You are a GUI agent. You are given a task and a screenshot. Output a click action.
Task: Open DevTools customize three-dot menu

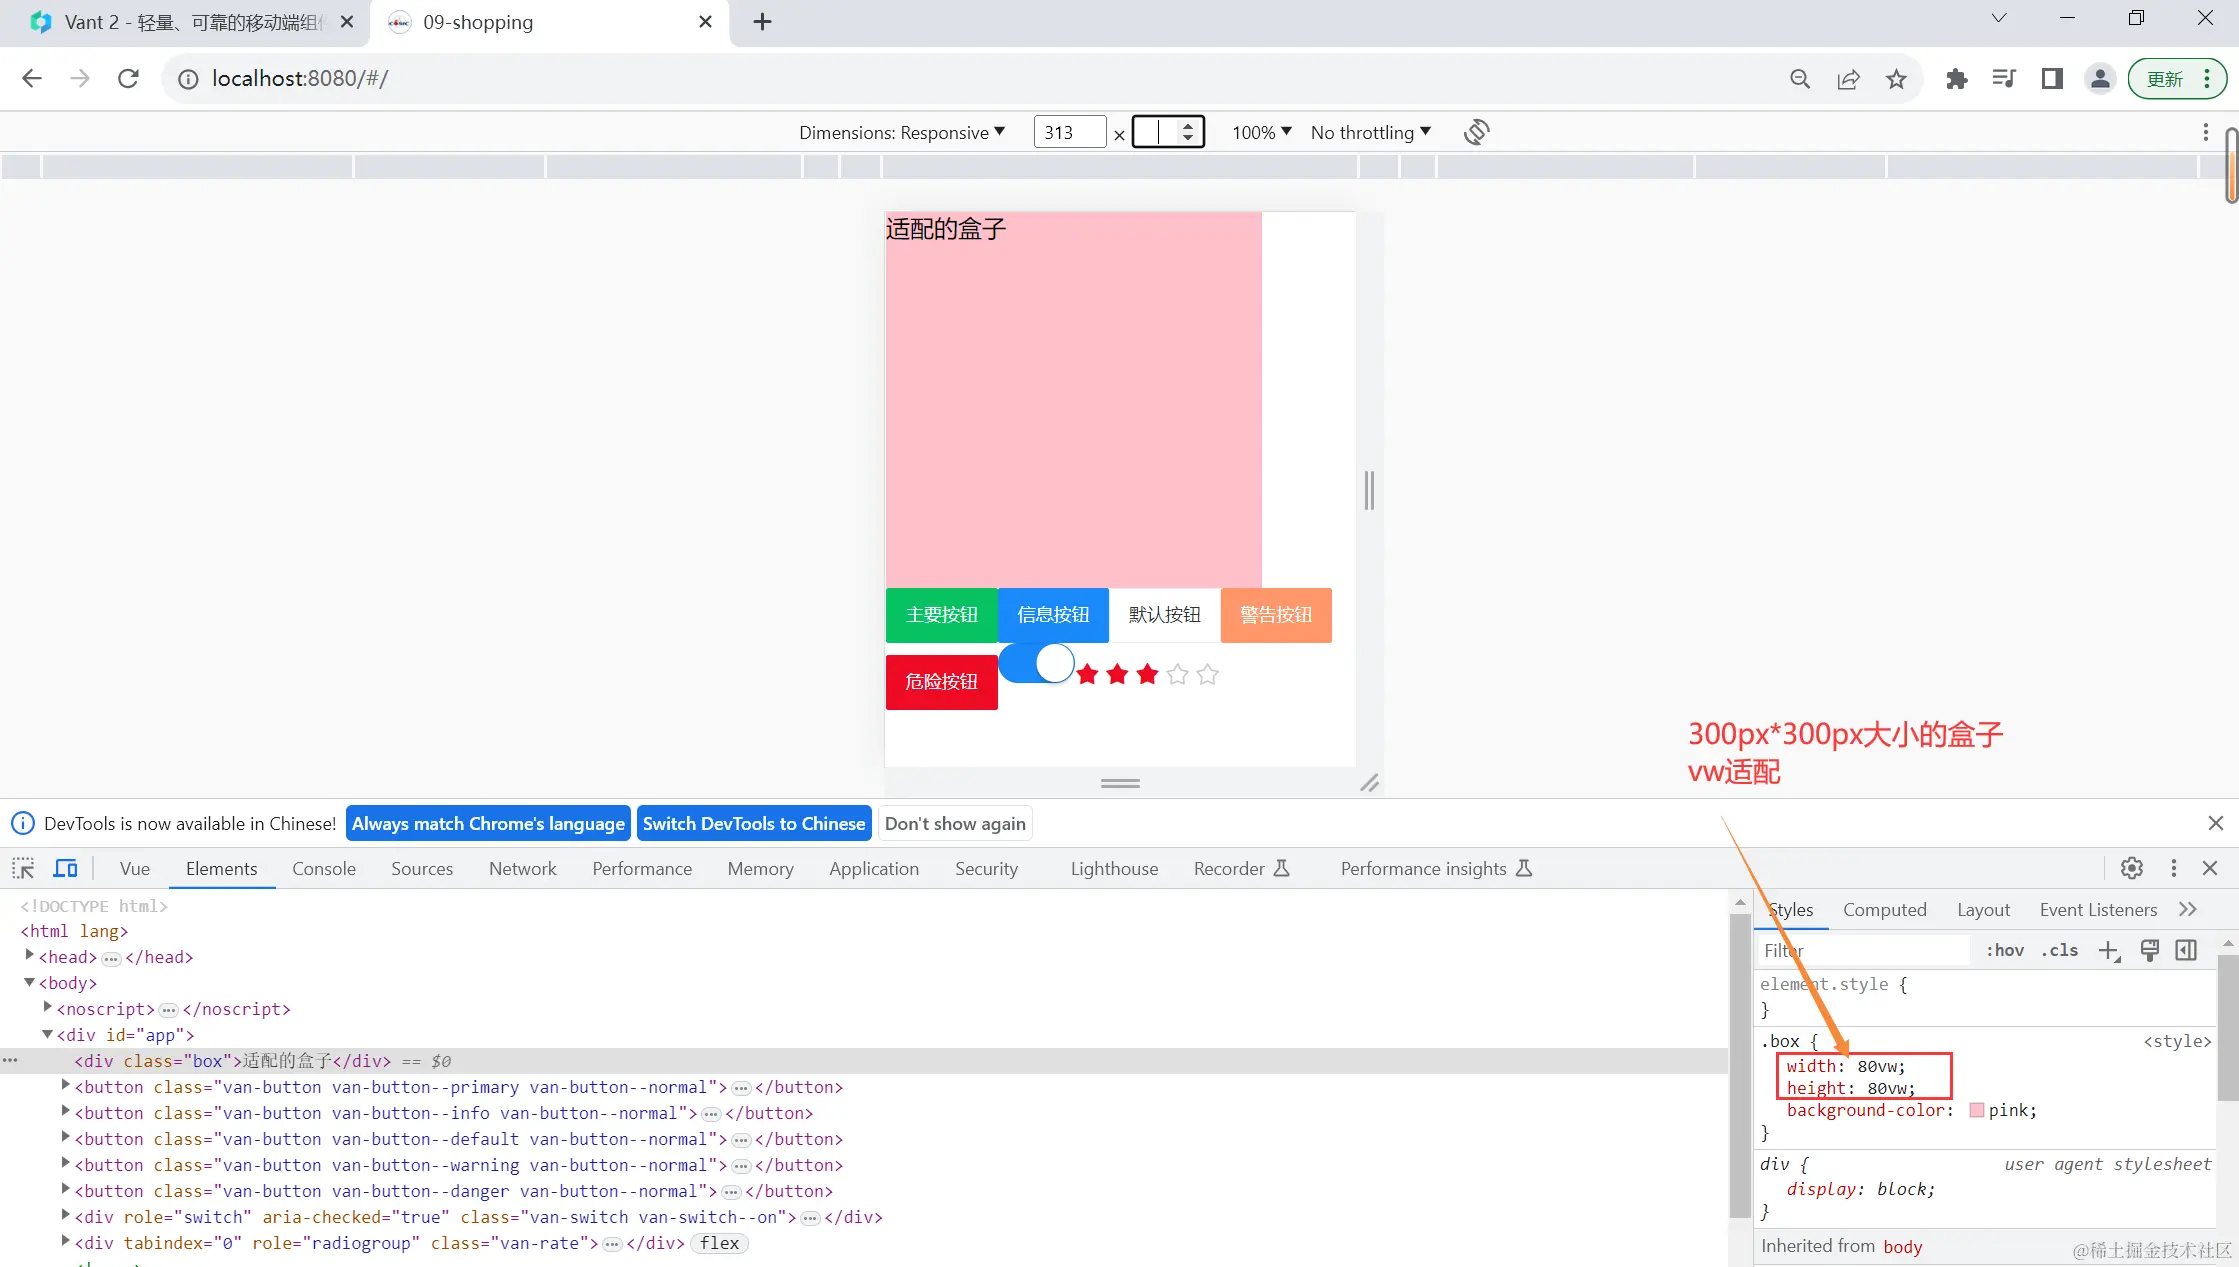(2173, 868)
